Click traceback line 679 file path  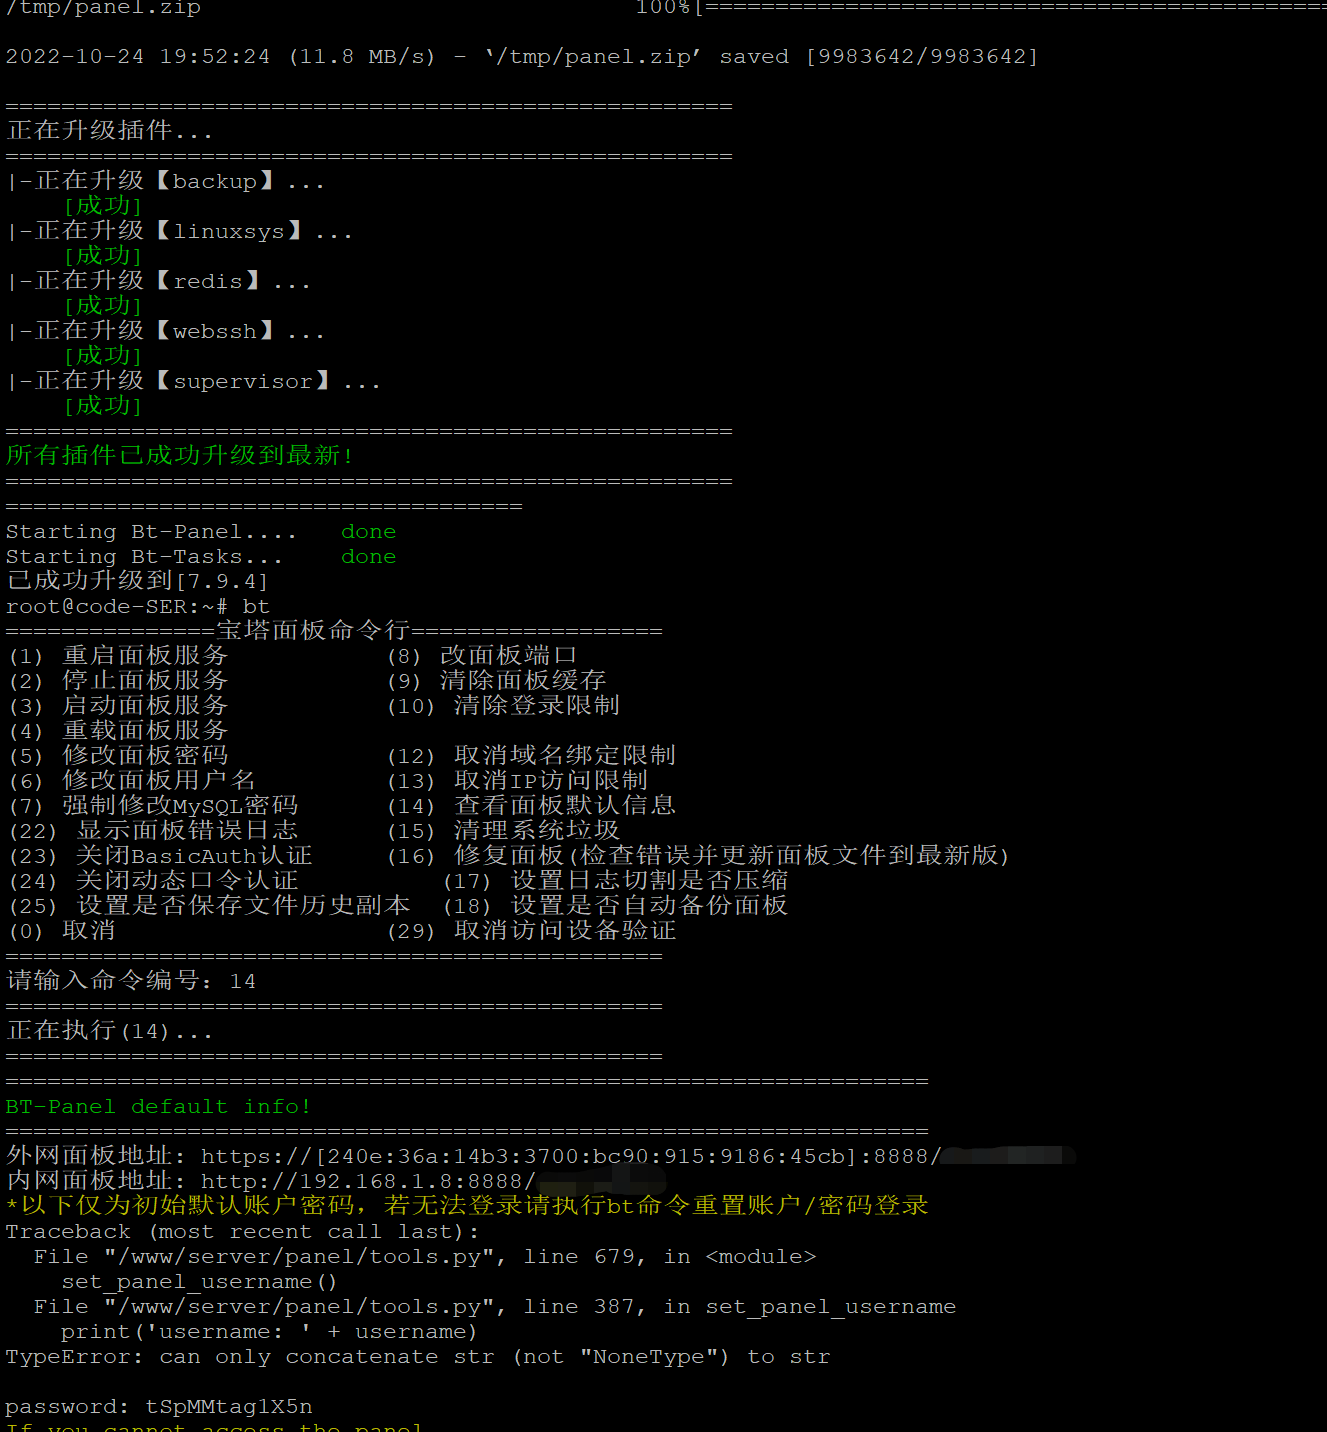[x=425, y=1257]
